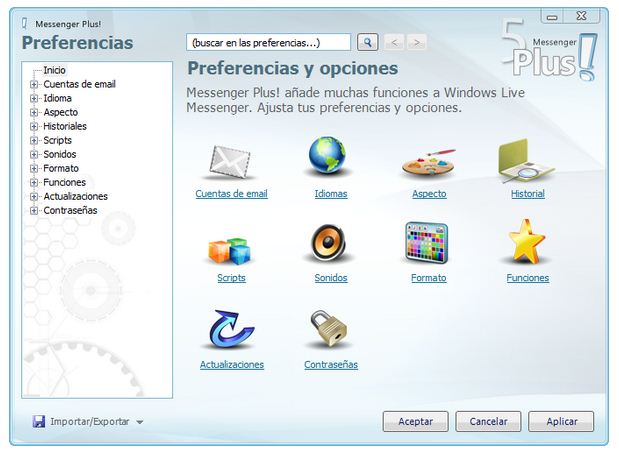Image resolution: width=619 pixels, height=454 pixels.
Task: Select Idioma in the tree
Action: [x=57, y=98]
